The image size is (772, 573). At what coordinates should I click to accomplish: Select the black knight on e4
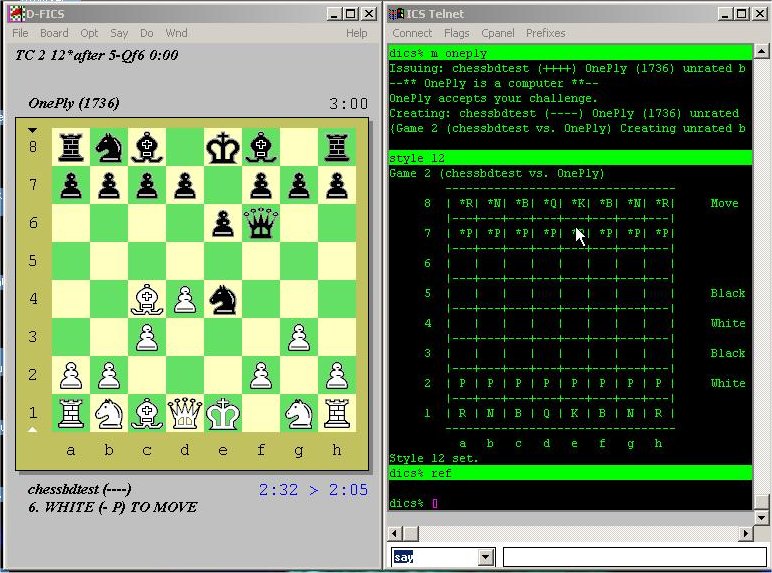[223, 299]
